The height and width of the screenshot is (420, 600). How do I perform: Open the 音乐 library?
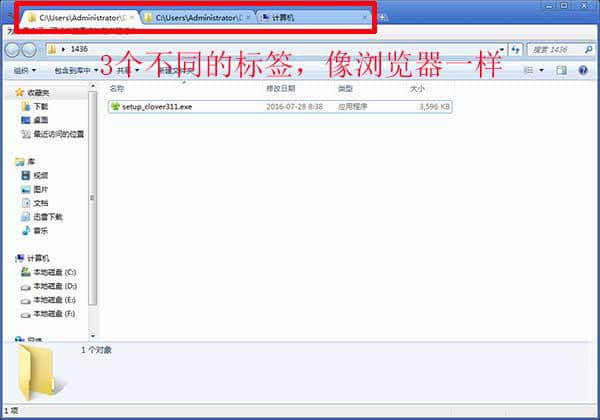coord(35,231)
